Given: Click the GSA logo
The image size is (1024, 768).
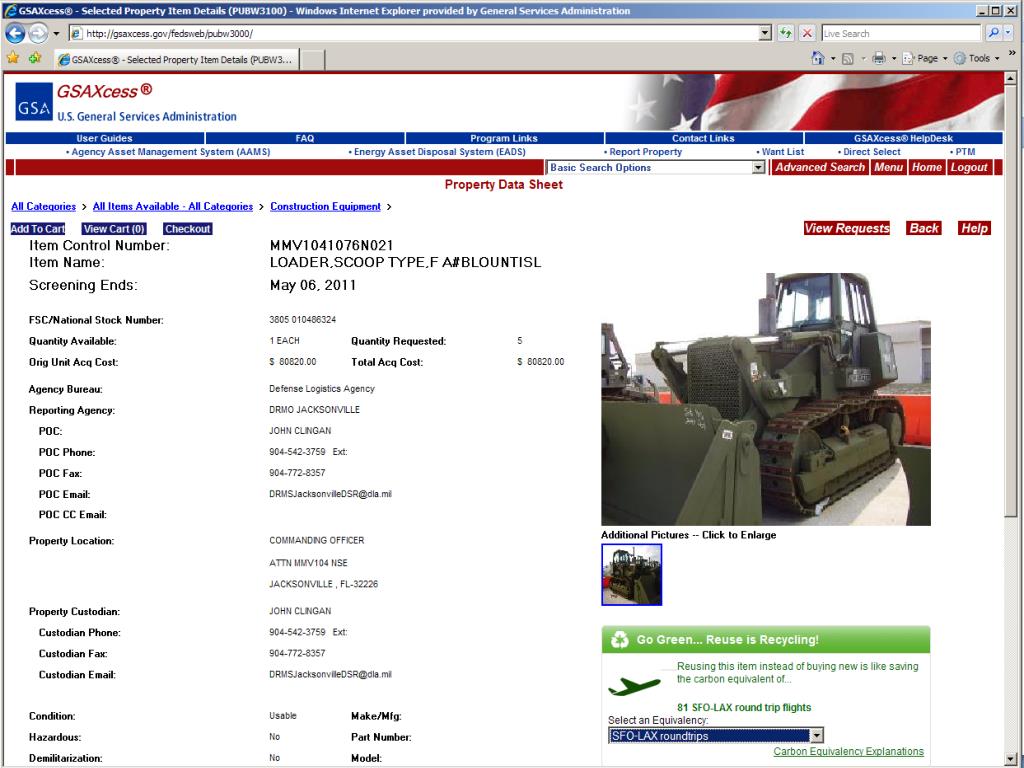Looking at the screenshot, I should tap(34, 102).
